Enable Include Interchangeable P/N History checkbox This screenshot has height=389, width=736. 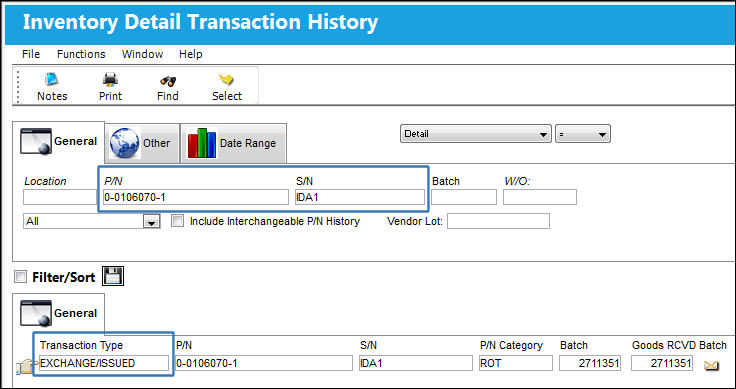[177, 221]
